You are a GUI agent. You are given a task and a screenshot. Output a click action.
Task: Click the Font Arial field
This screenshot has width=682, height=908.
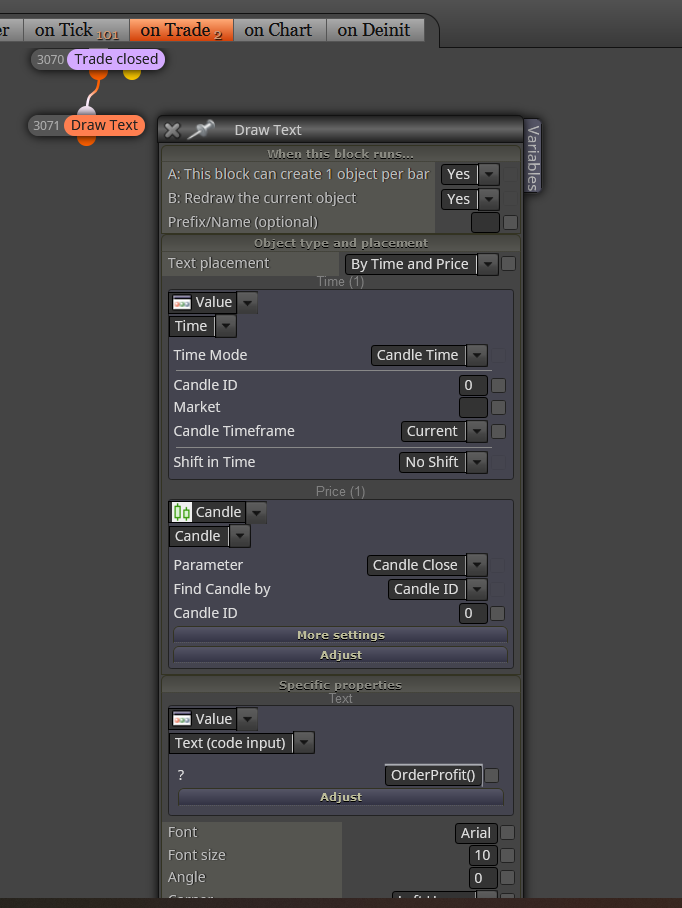coord(476,833)
